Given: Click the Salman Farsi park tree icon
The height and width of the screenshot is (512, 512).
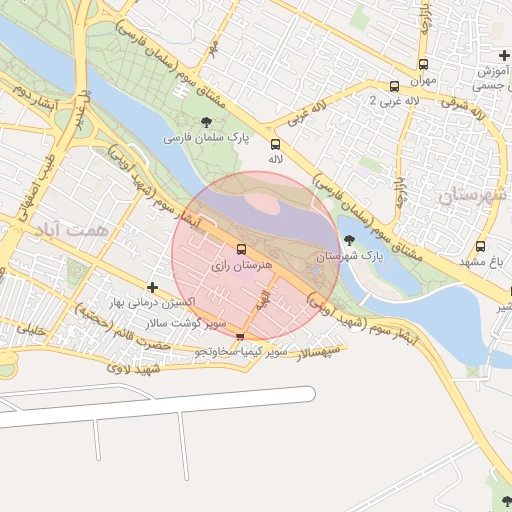Looking at the screenshot, I should coord(207,122).
